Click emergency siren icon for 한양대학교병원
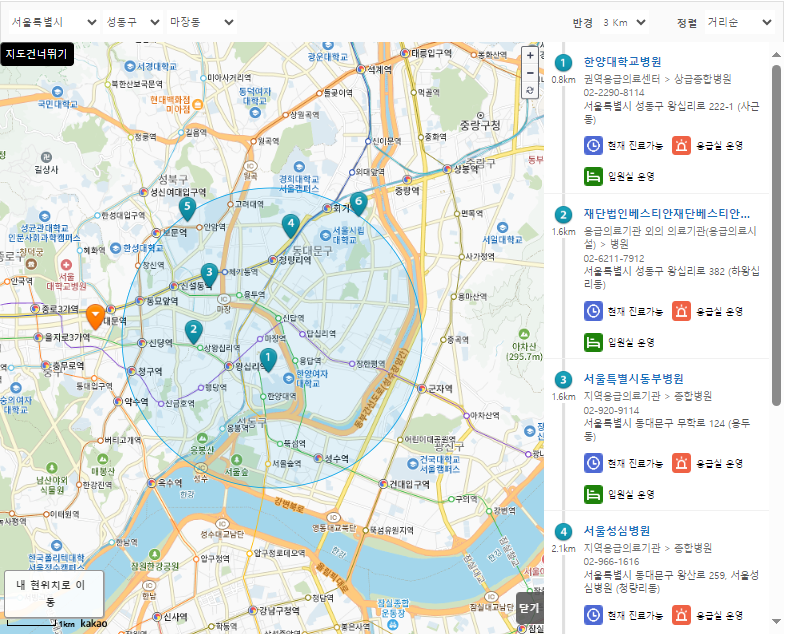 pyautogui.click(x=681, y=146)
